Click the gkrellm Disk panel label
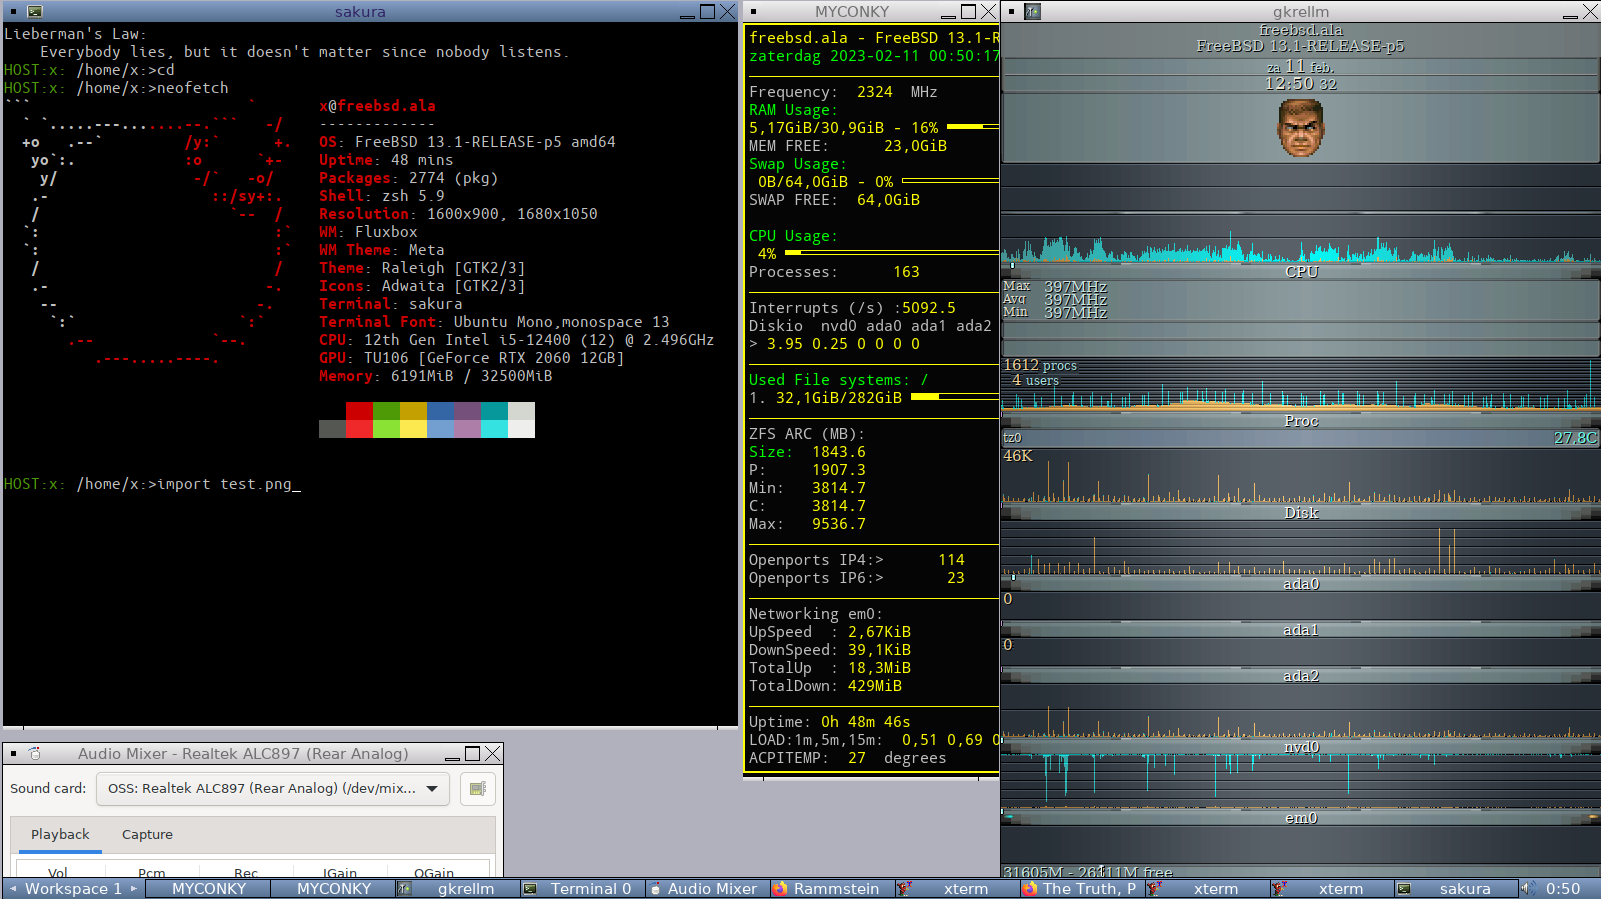The height and width of the screenshot is (899, 1601). 1301,513
